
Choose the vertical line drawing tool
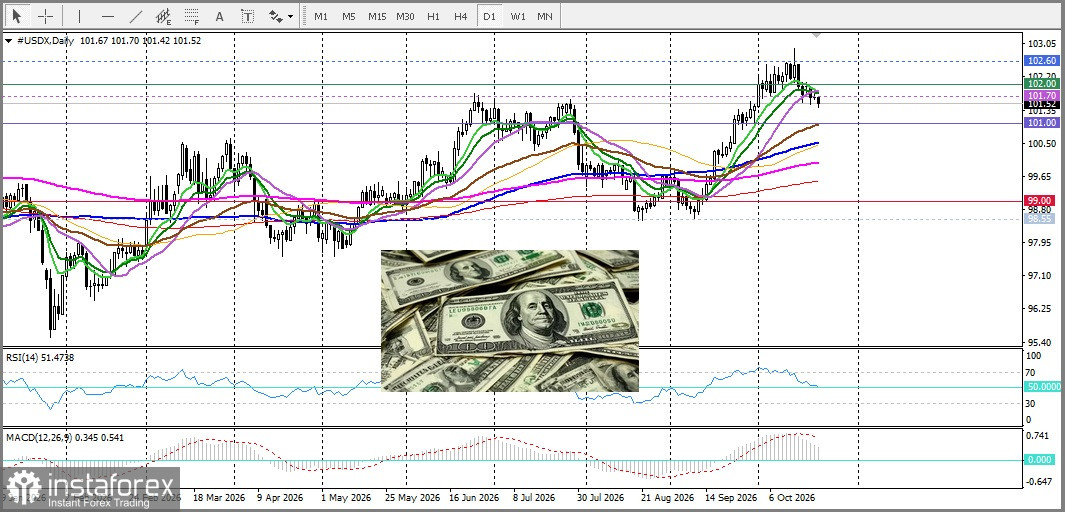point(79,16)
